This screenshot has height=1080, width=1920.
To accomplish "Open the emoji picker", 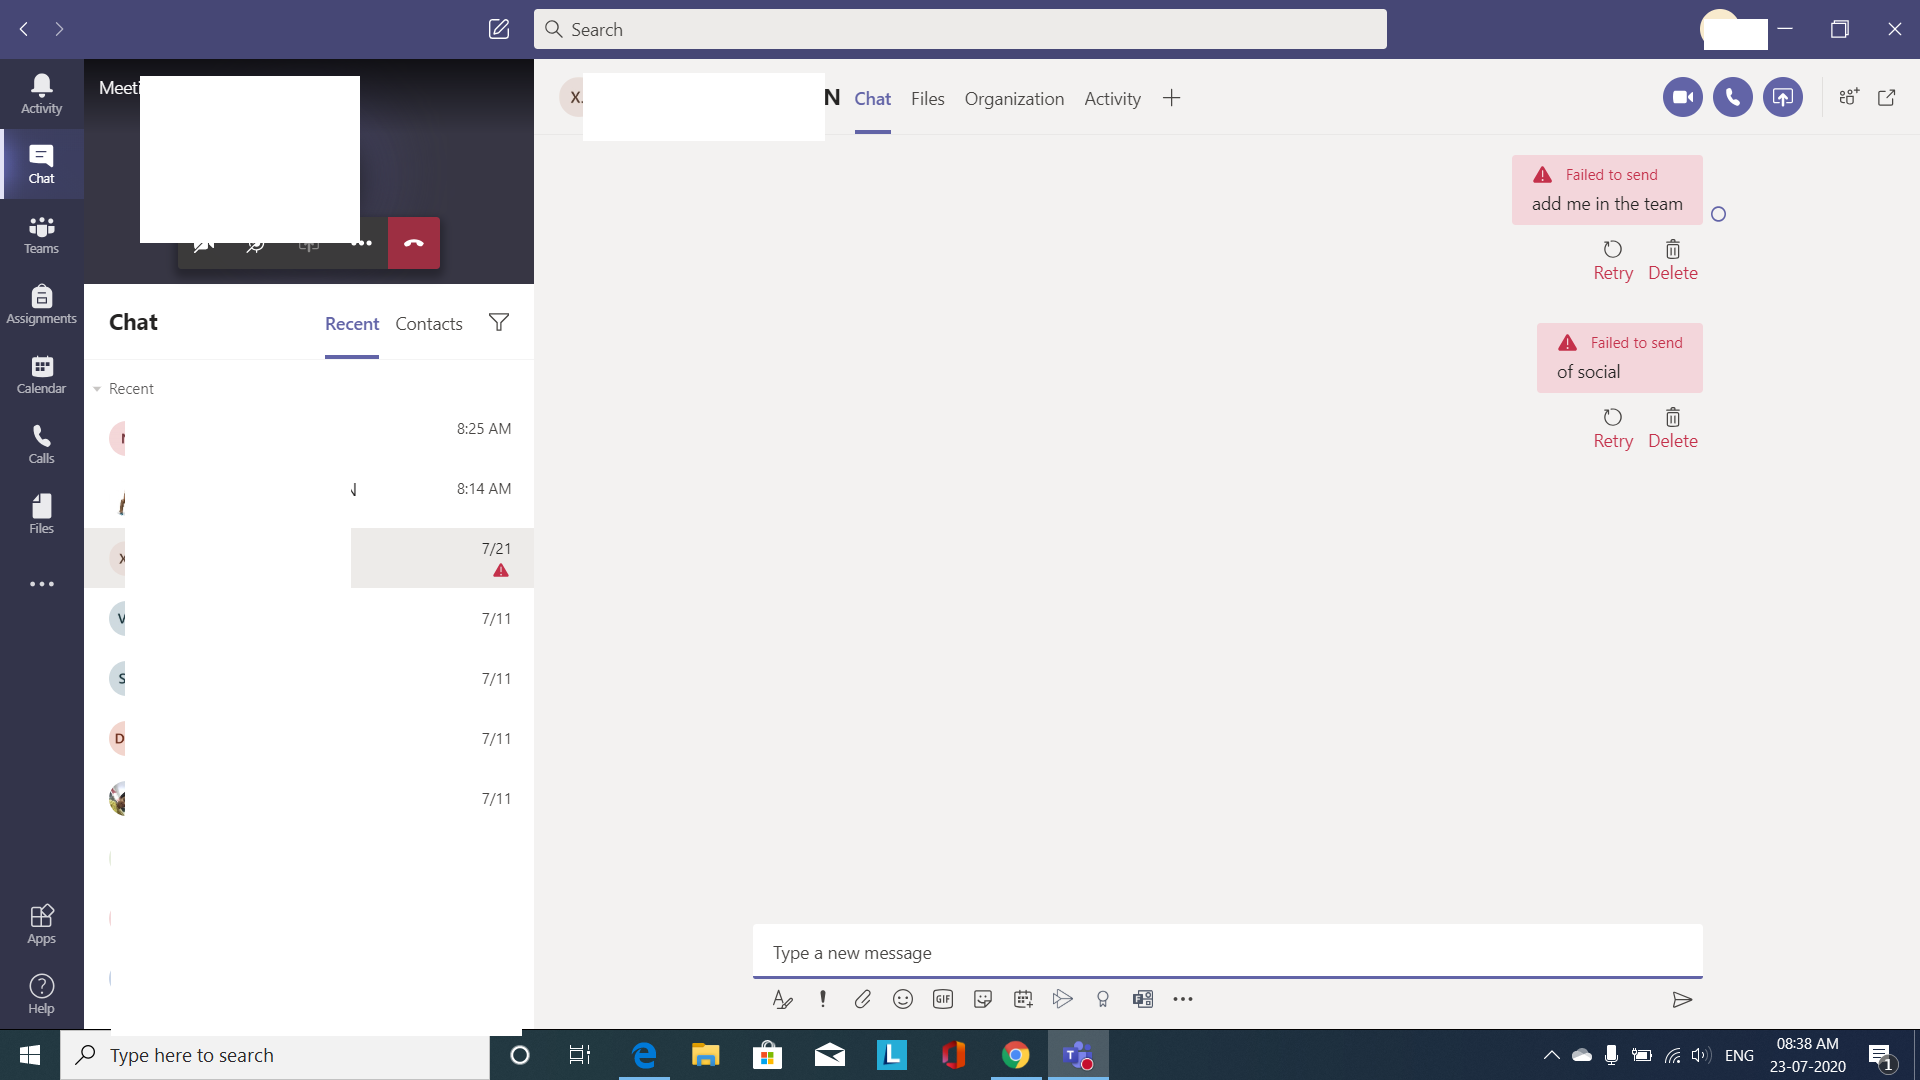I will 902,999.
